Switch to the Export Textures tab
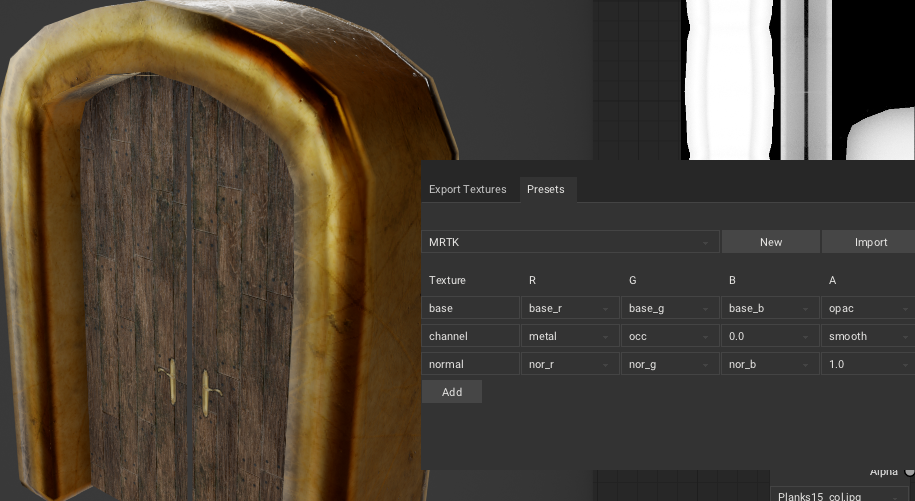The height and width of the screenshot is (501, 915). pyautogui.click(x=467, y=190)
